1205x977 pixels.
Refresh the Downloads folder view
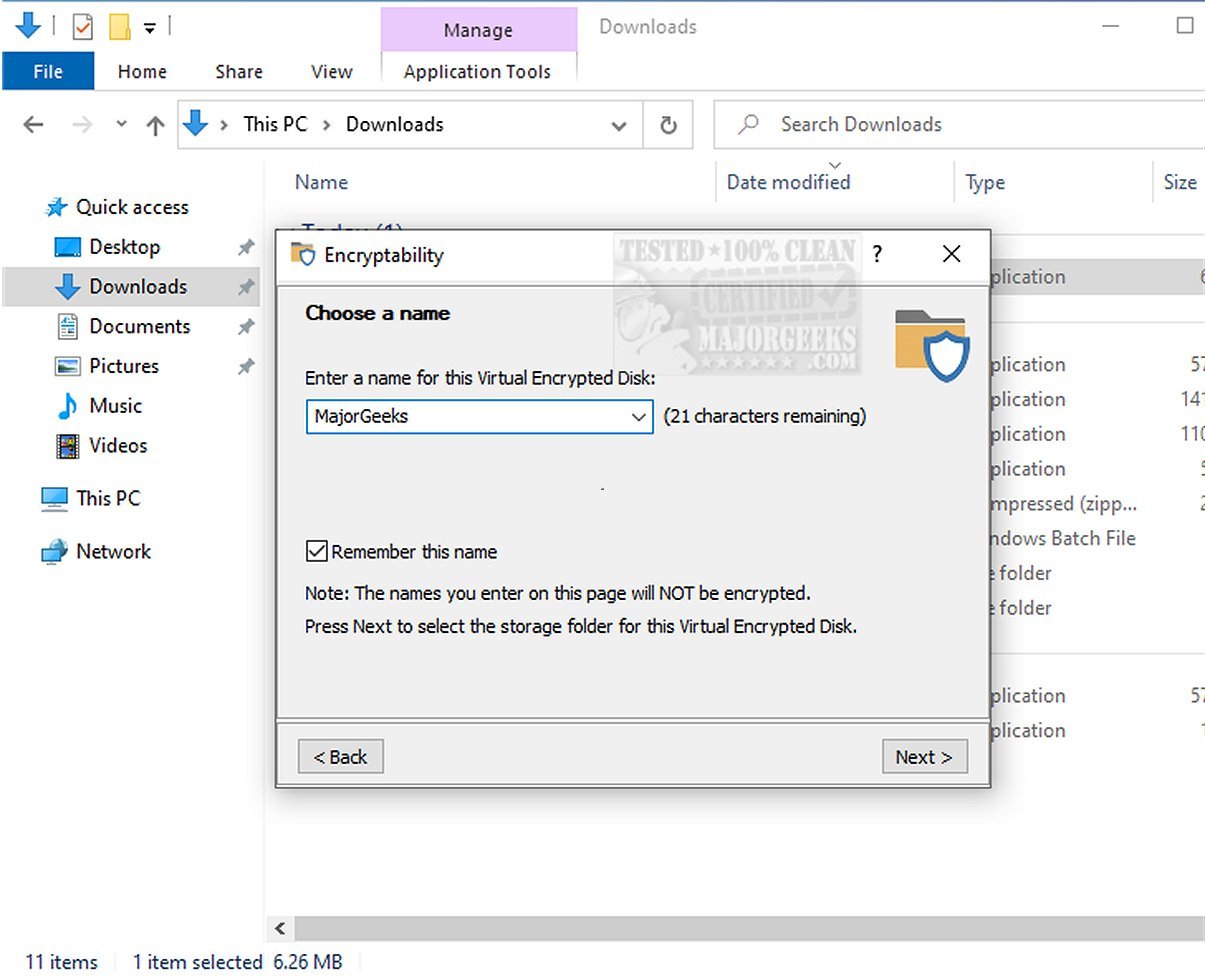[669, 125]
